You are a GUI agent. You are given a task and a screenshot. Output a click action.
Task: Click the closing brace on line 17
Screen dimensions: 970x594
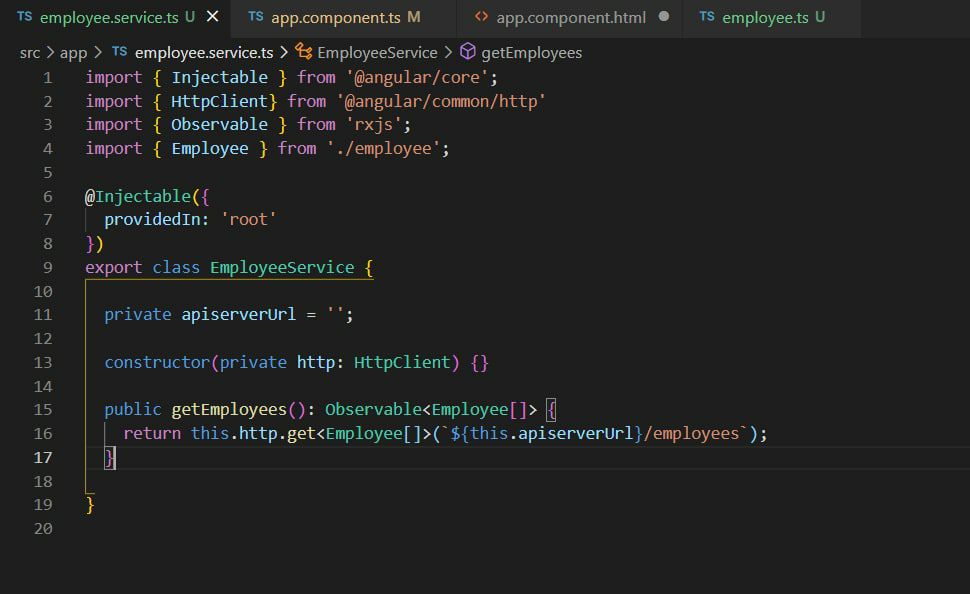coord(109,458)
